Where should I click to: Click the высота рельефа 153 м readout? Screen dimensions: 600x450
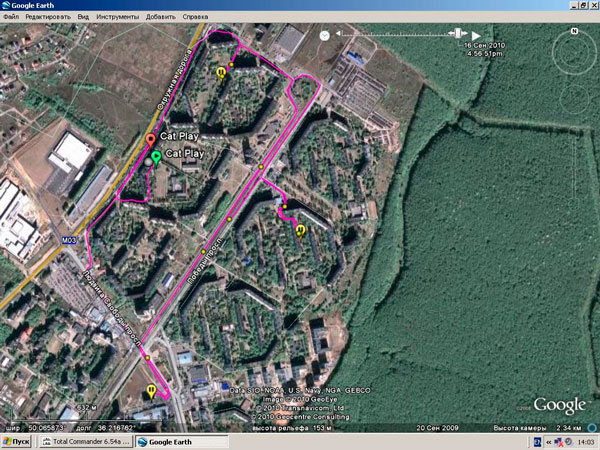[292, 428]
